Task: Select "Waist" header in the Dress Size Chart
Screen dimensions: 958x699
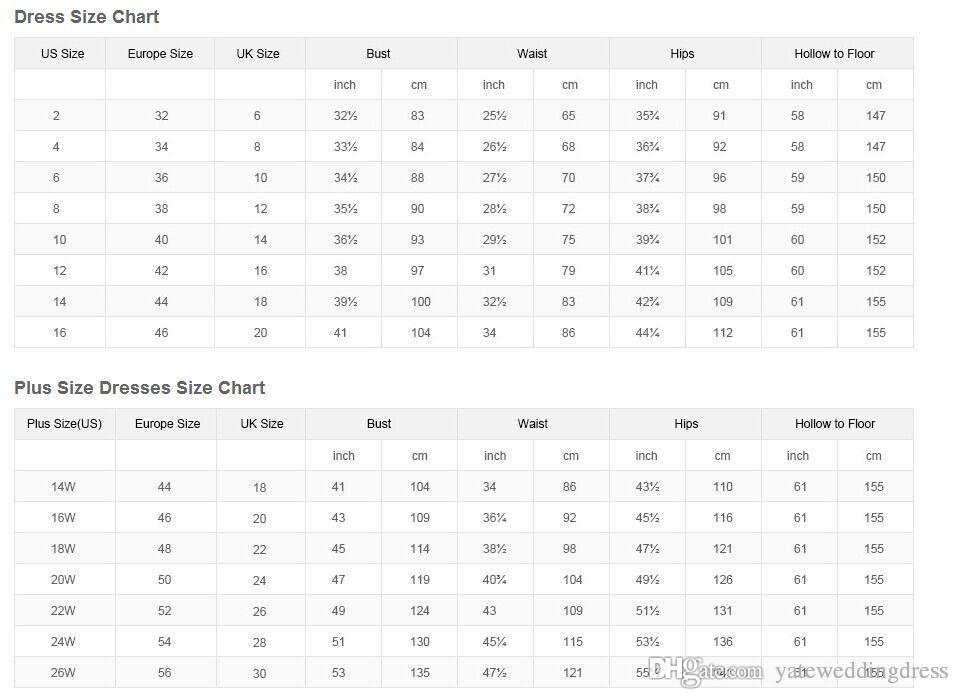Action: point(532,54)
